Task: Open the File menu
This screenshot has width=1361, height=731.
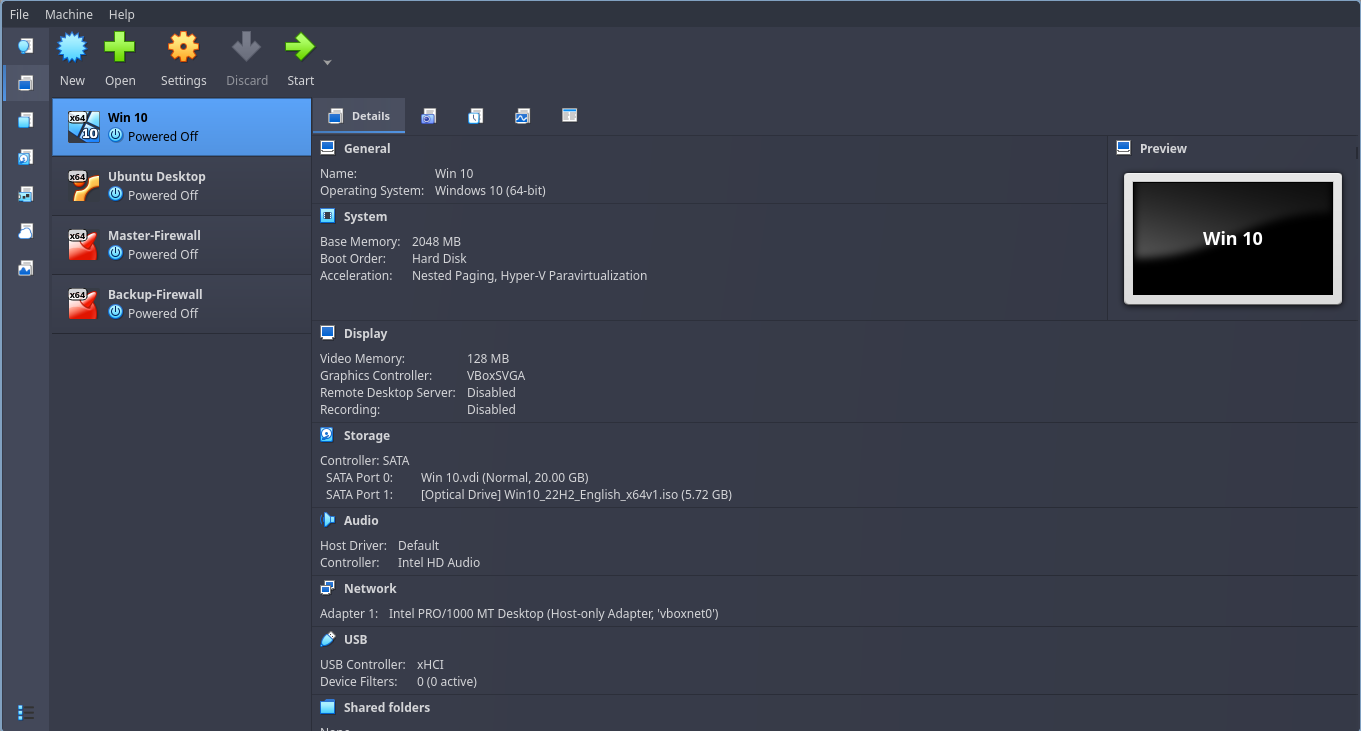Action: [19, 14]
